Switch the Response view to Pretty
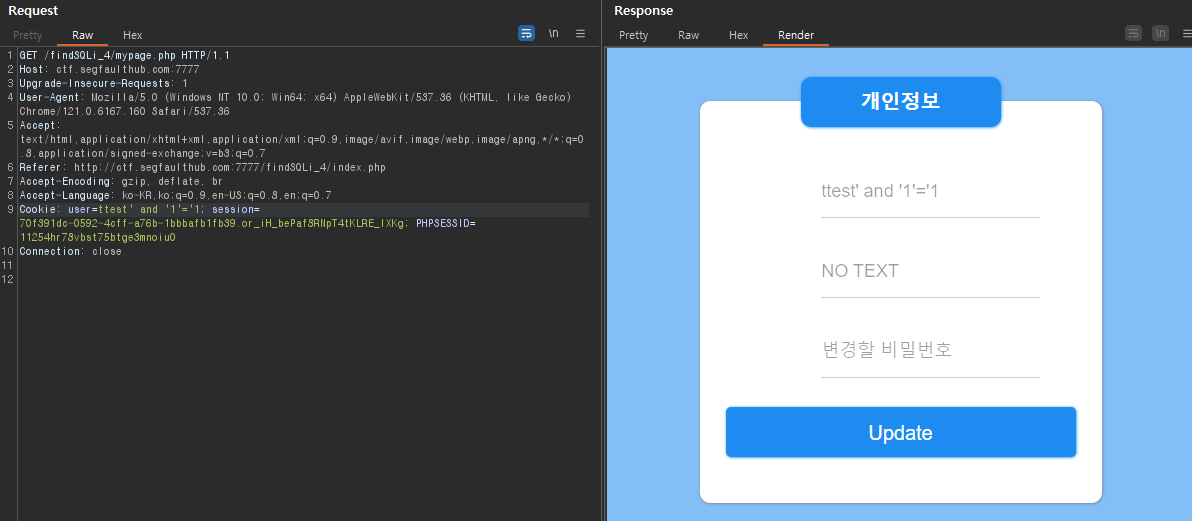1192x521 pixels. tap(633, 35)
